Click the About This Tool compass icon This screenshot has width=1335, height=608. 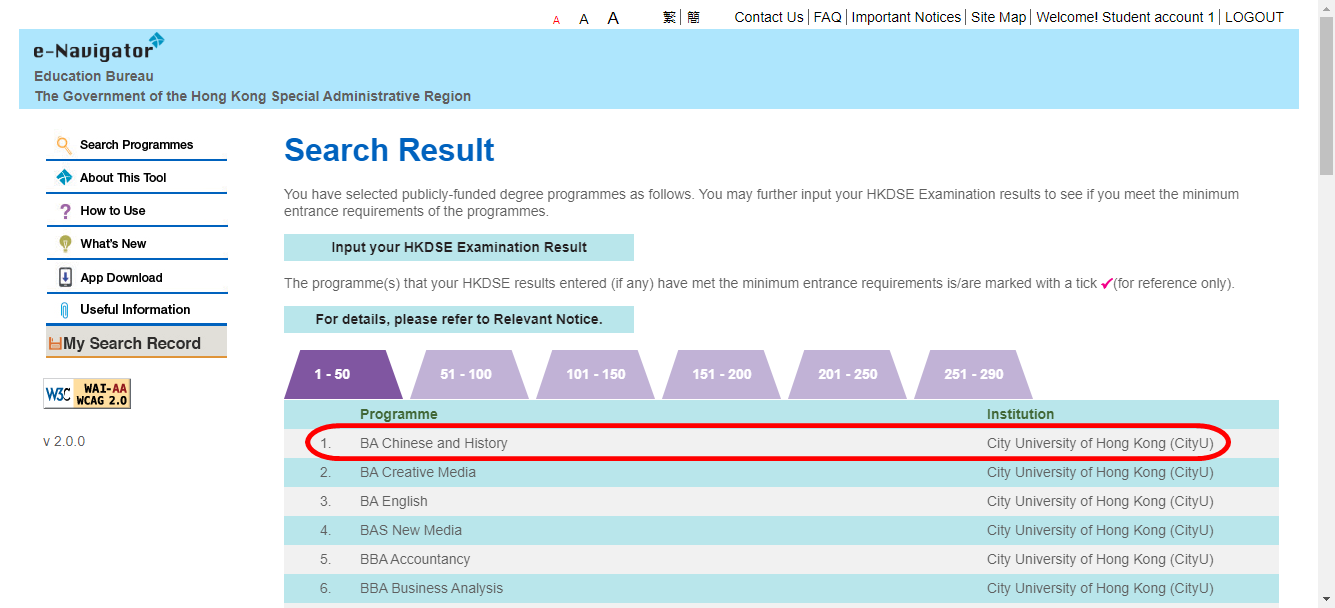[64, 178]
